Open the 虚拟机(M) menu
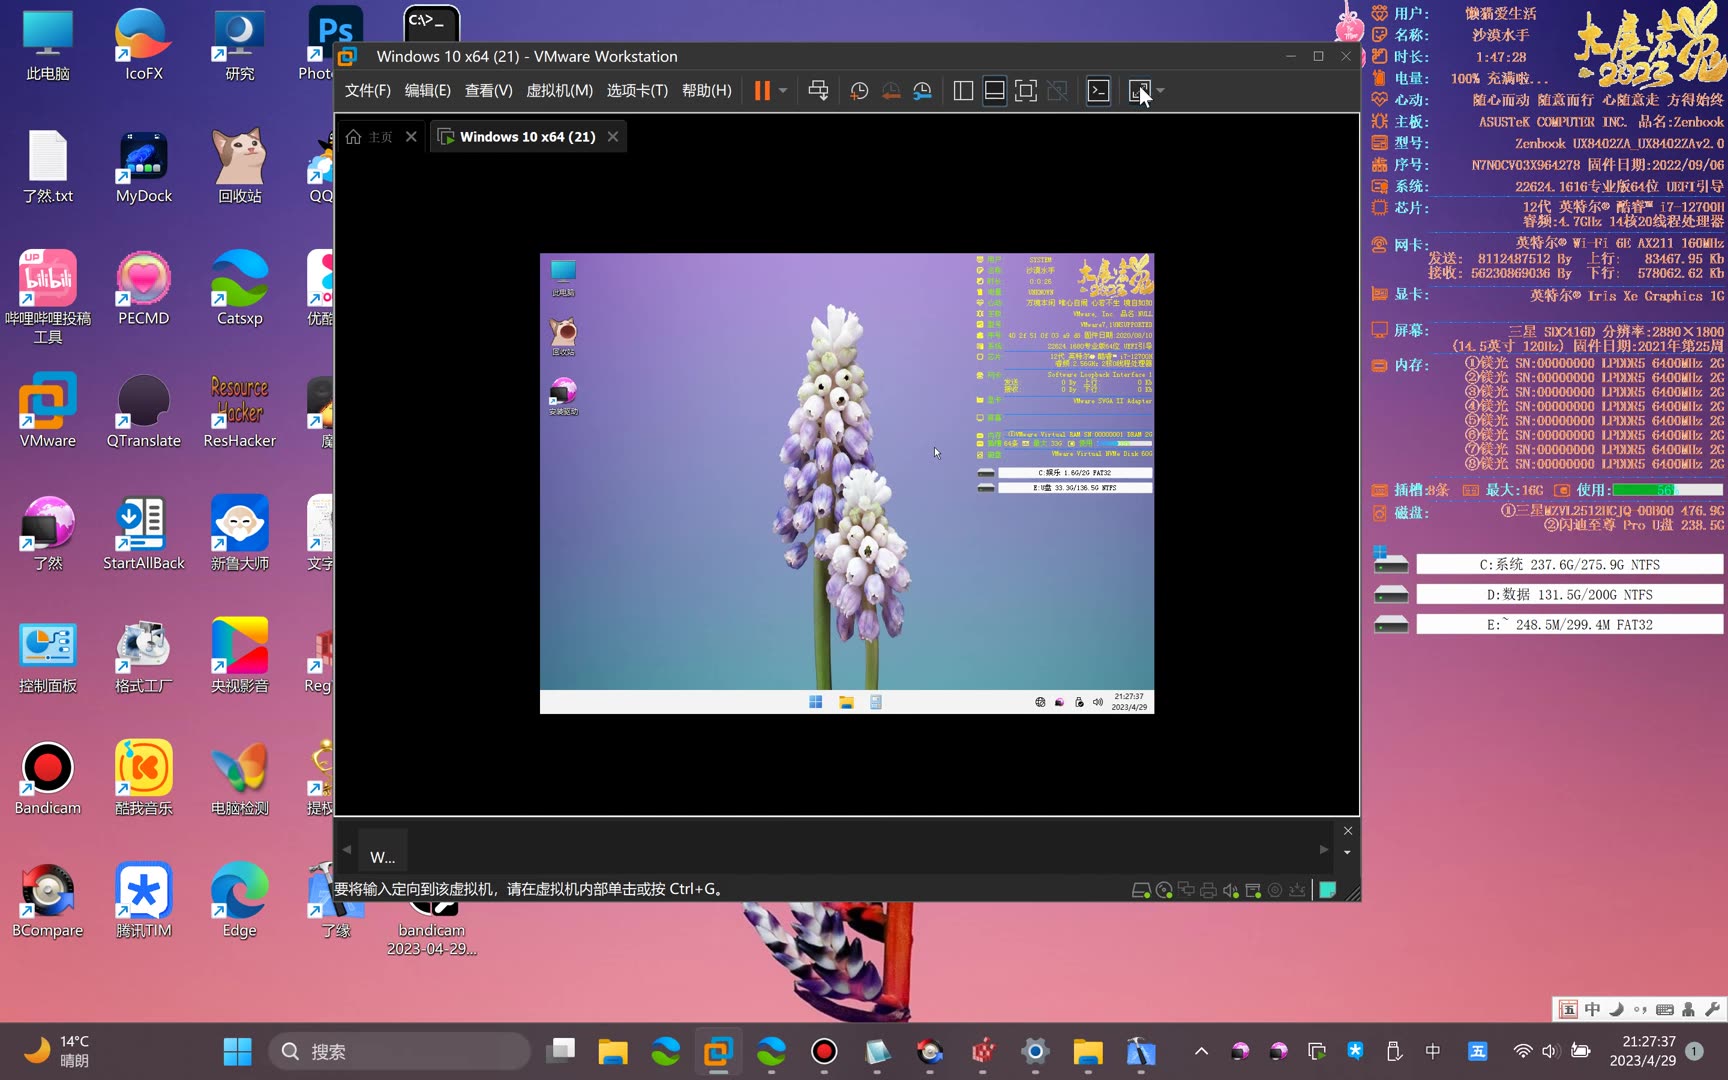The height and width of the screenshot is (1080, 1728). (560, 91)
